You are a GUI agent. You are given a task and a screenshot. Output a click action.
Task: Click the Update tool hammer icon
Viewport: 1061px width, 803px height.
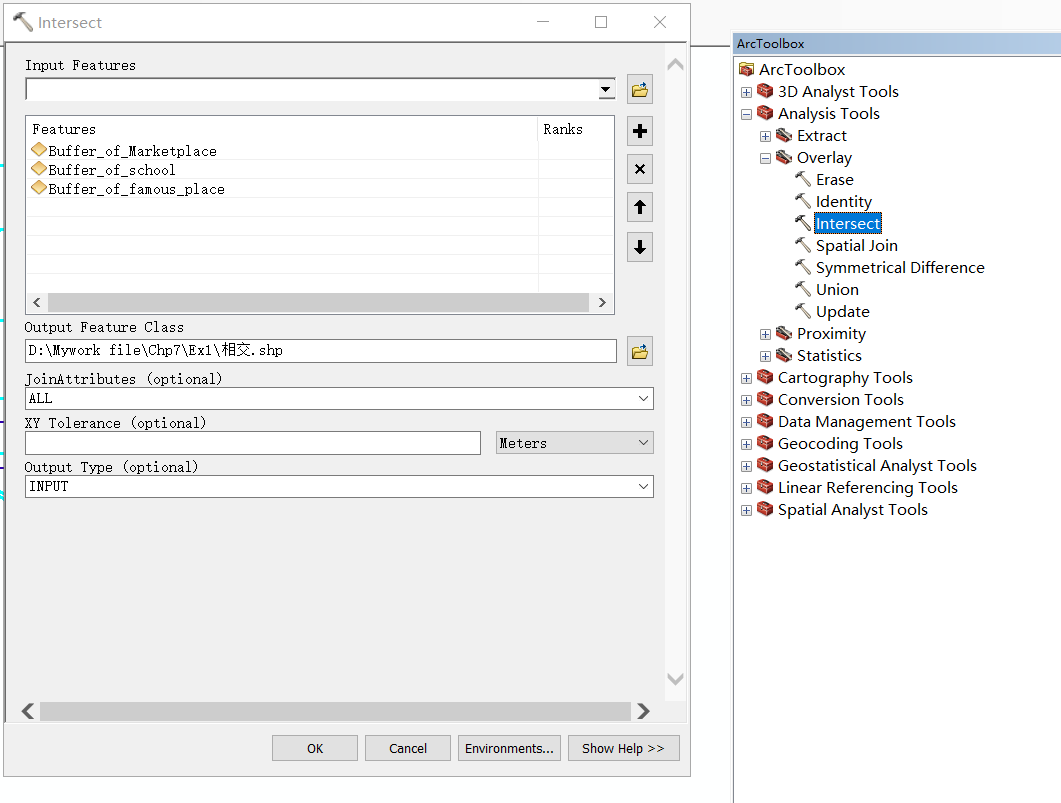(x=803, y=311)
